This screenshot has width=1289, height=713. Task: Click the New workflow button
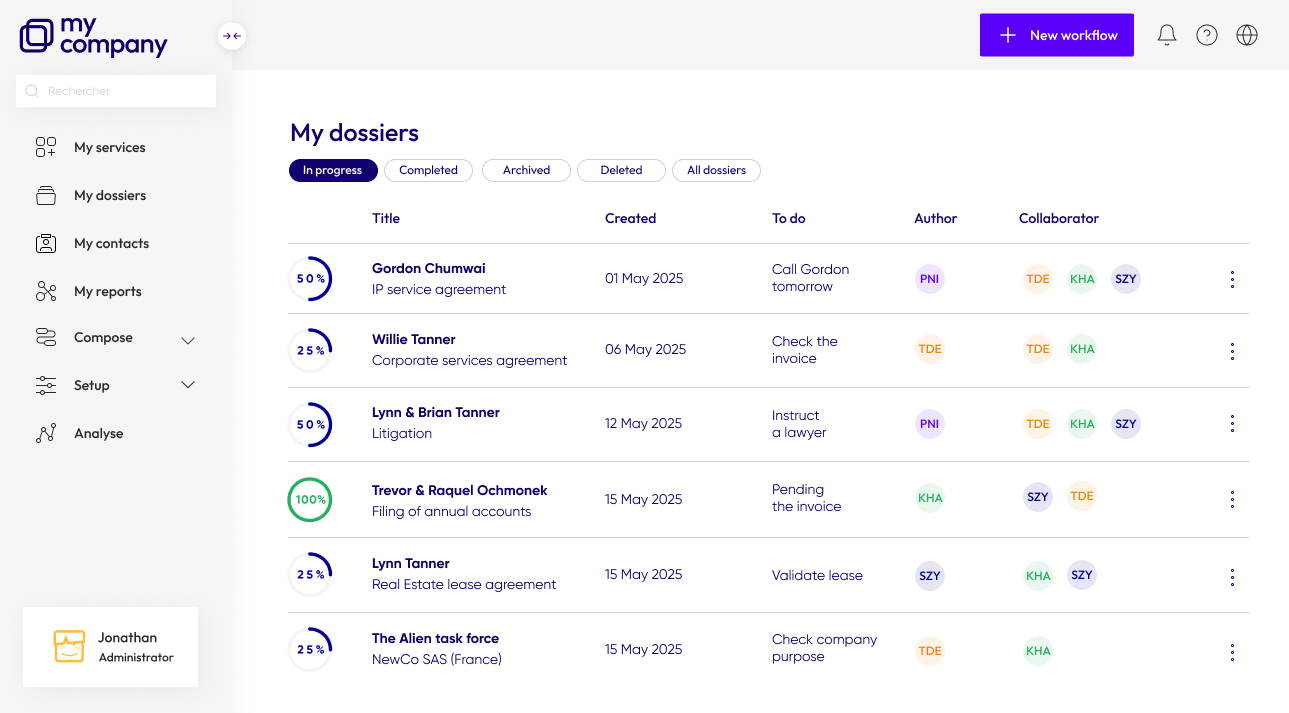click(1057, 35)
